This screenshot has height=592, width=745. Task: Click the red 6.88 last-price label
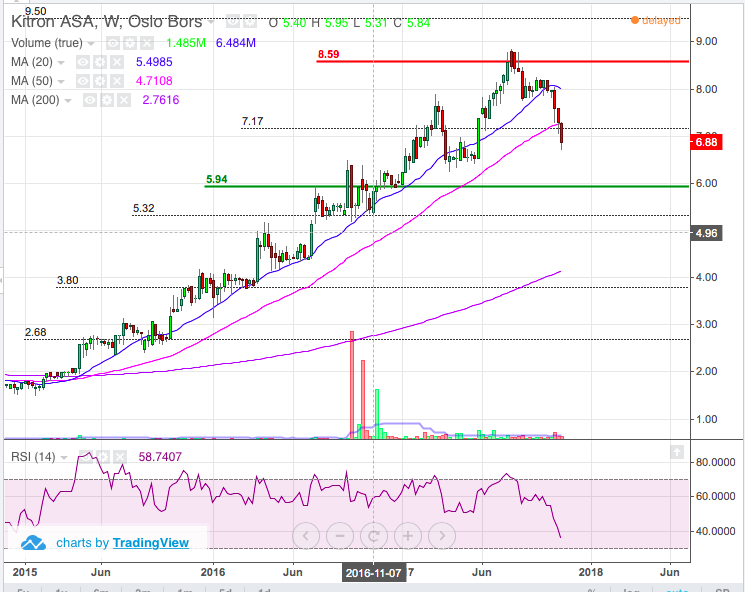(706, 142)
